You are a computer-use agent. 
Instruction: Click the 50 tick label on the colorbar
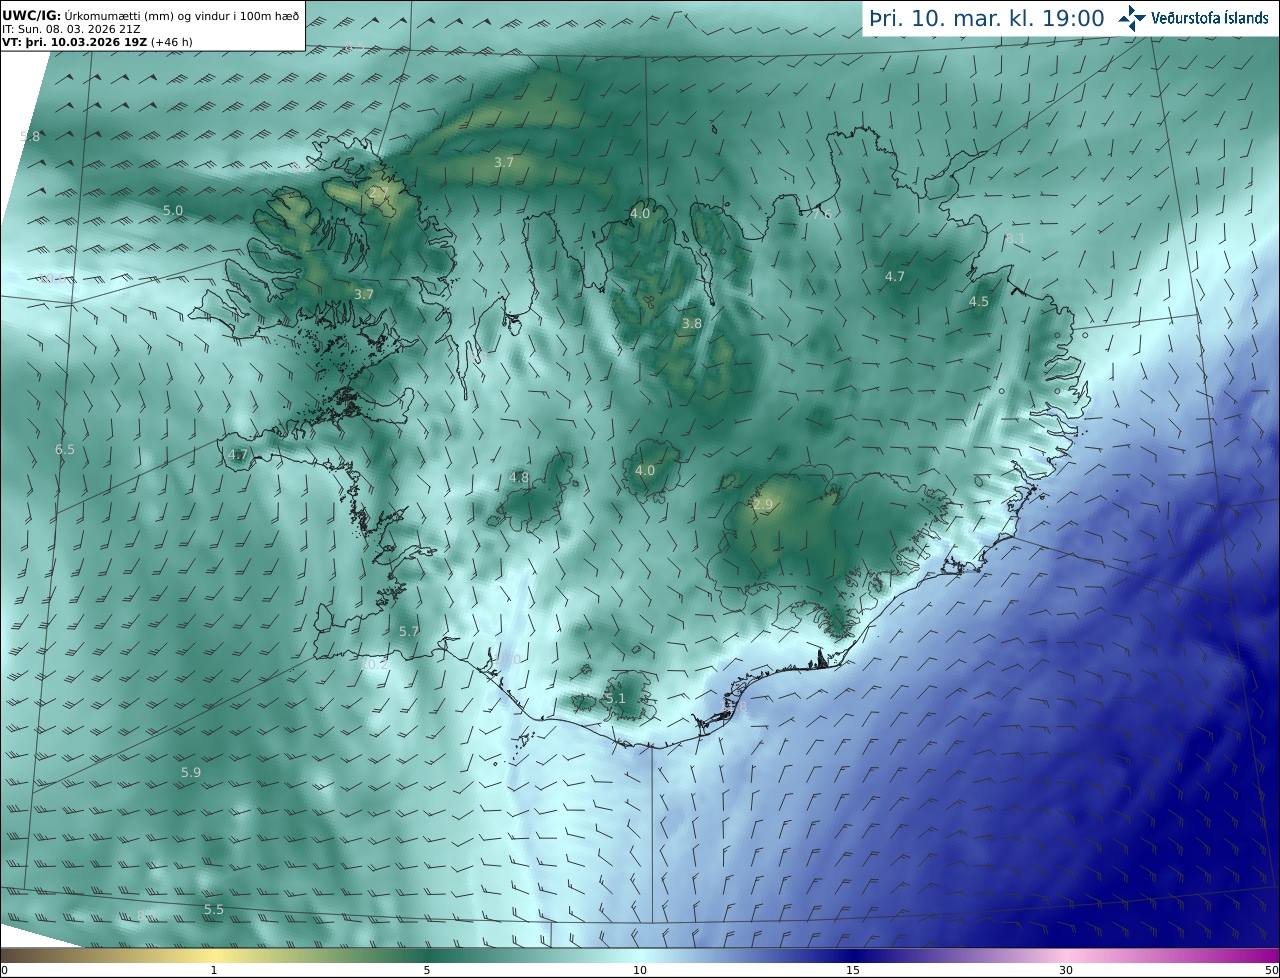1271,970
